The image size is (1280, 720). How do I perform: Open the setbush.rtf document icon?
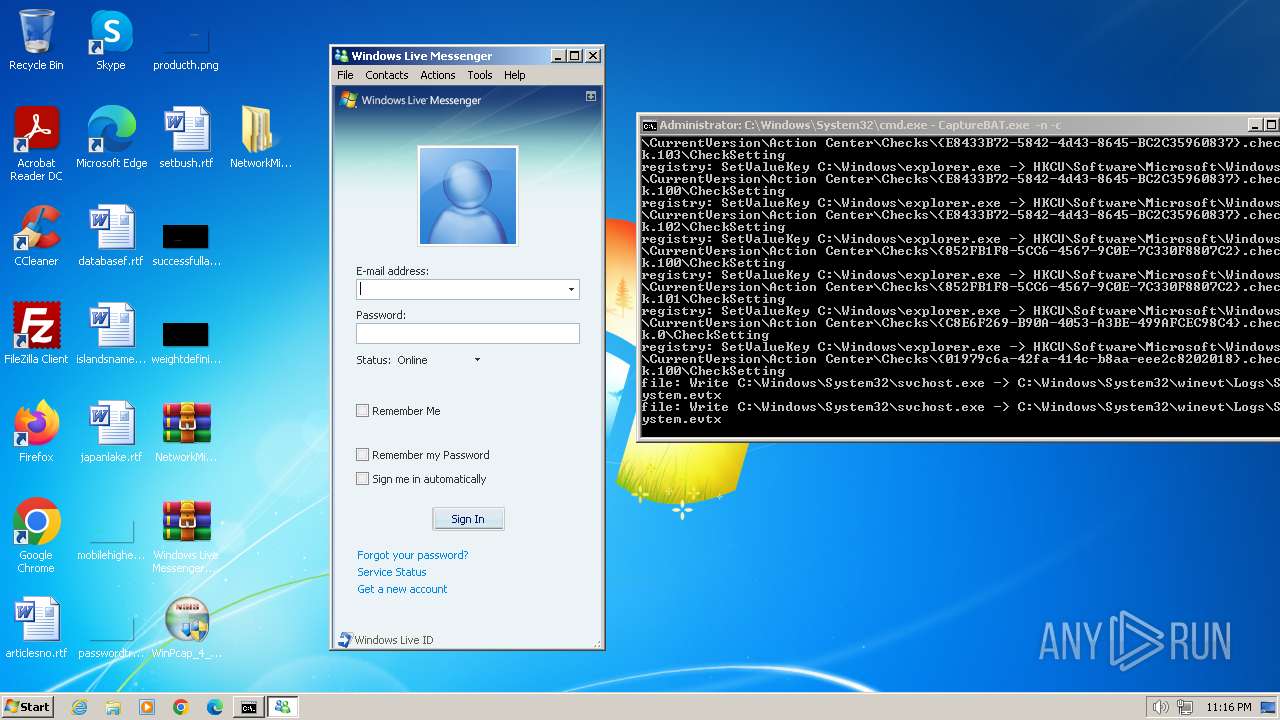click(x=186, y=138)
